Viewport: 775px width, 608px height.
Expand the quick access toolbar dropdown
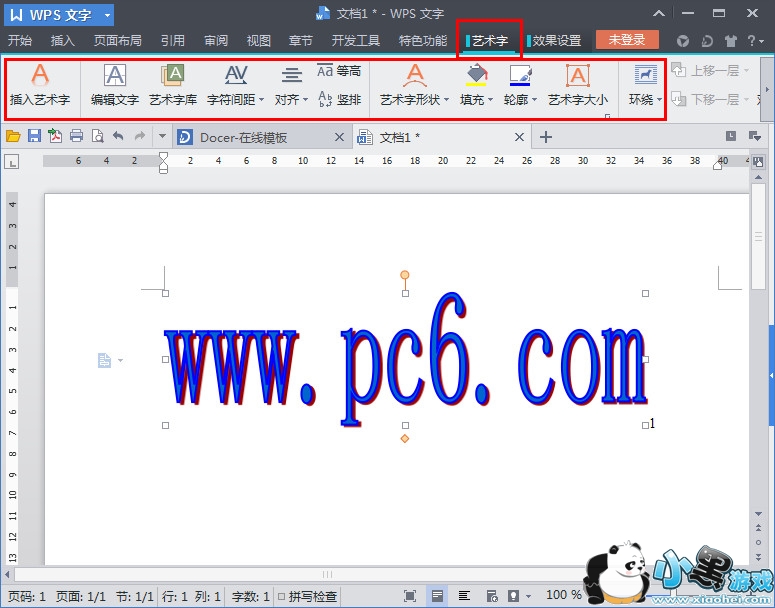click(162, 136)
